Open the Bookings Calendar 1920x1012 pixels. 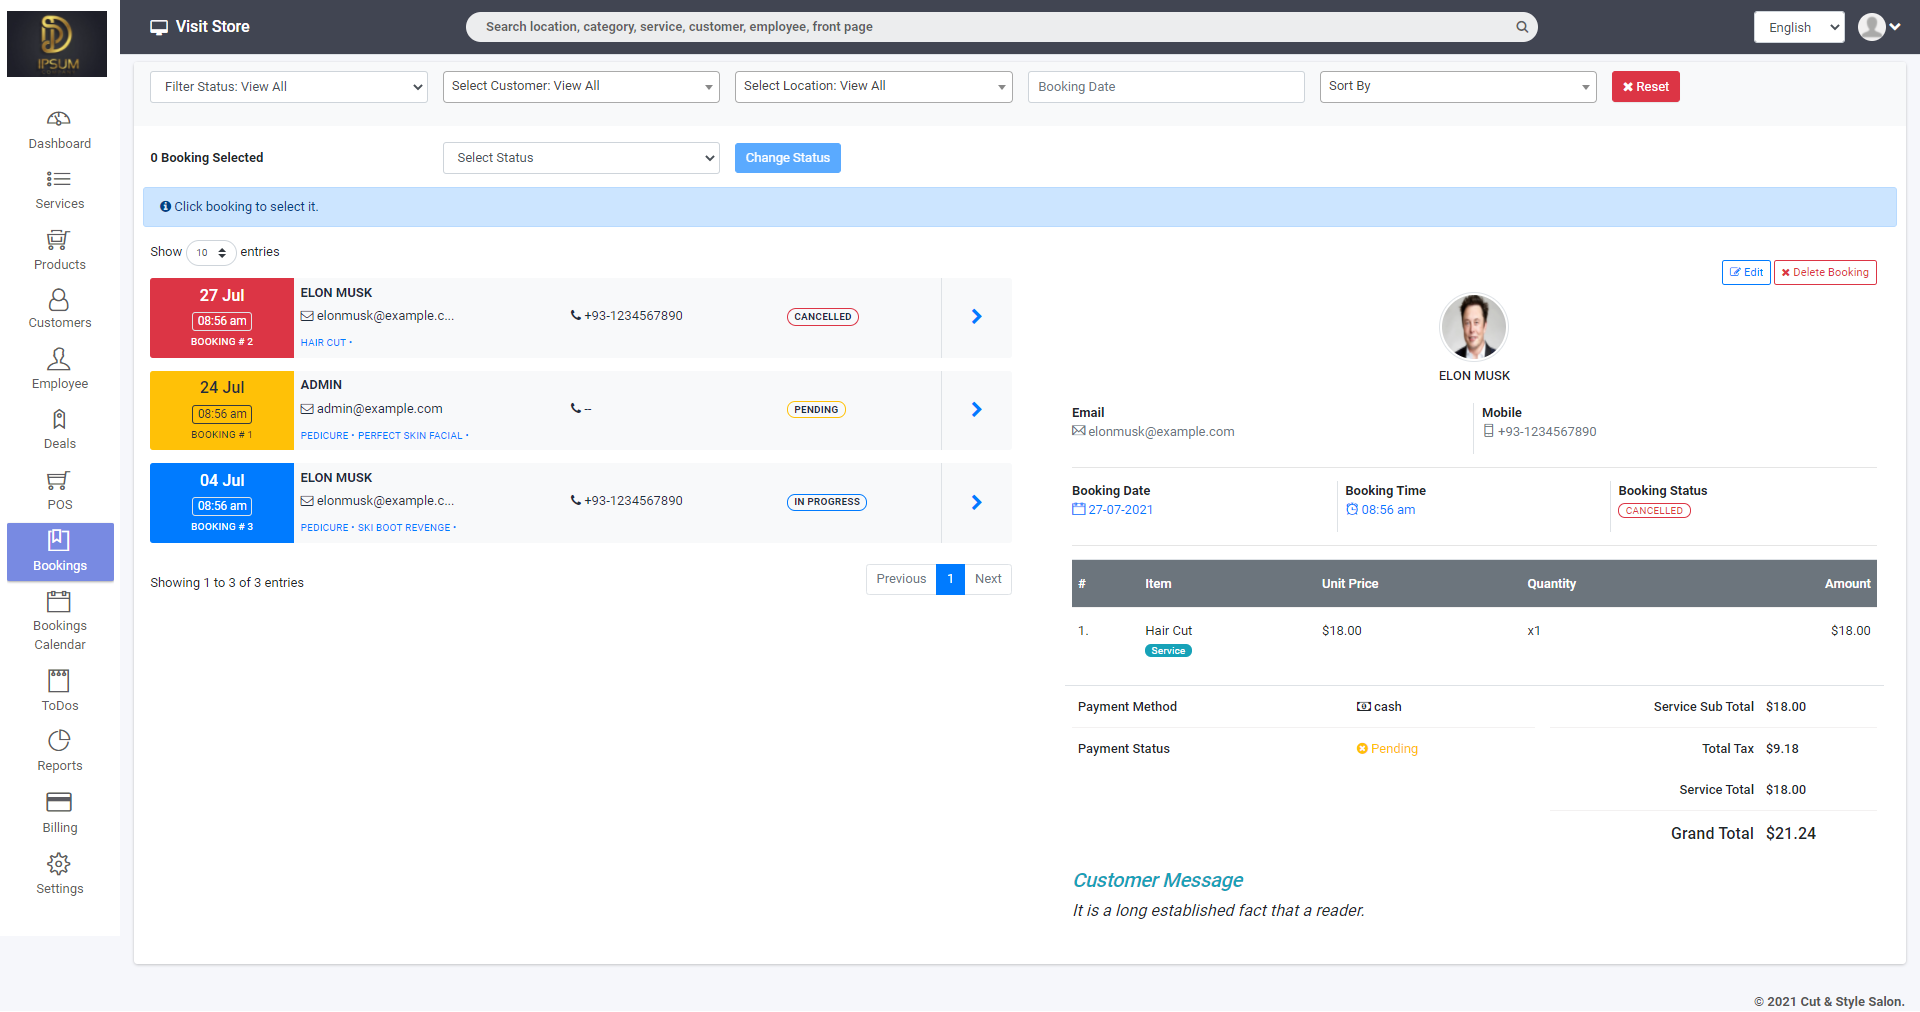pos(59,618)
